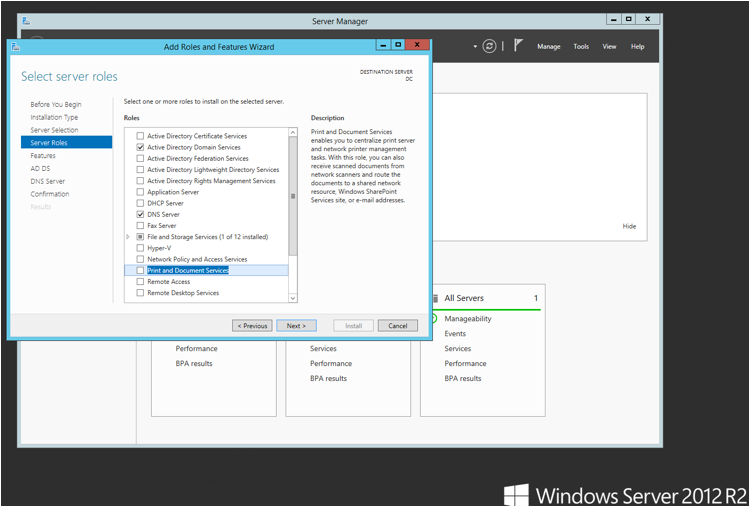
Task: Click the Next button
Action: click(297, 326)
